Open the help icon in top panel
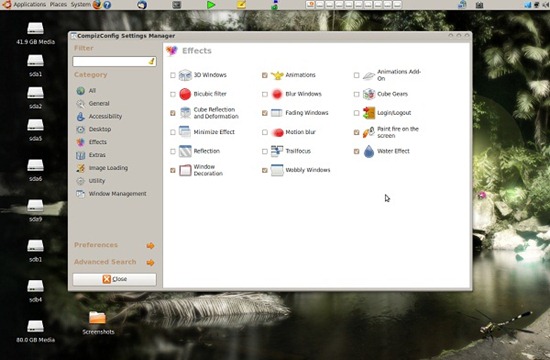Image resolution: width=550 pixels, height=360 pixels. tap(107, 5)
